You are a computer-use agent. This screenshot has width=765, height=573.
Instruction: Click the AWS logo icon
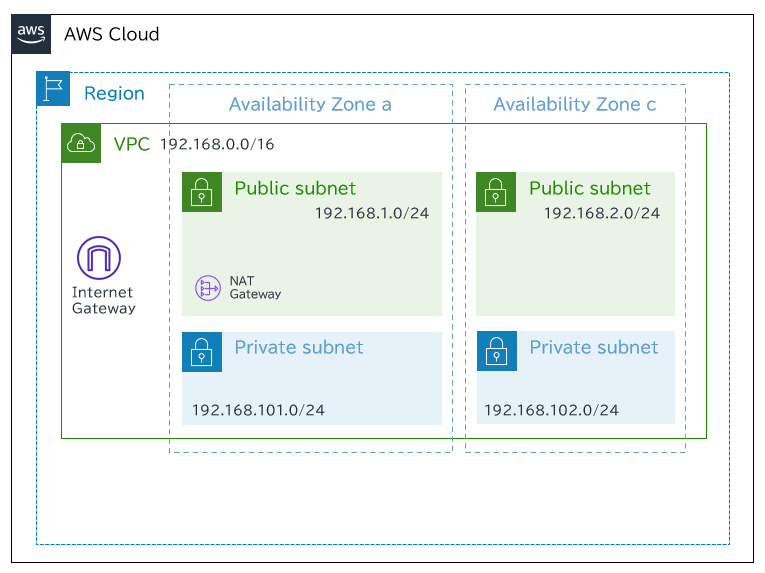click(x=31, y=34)
